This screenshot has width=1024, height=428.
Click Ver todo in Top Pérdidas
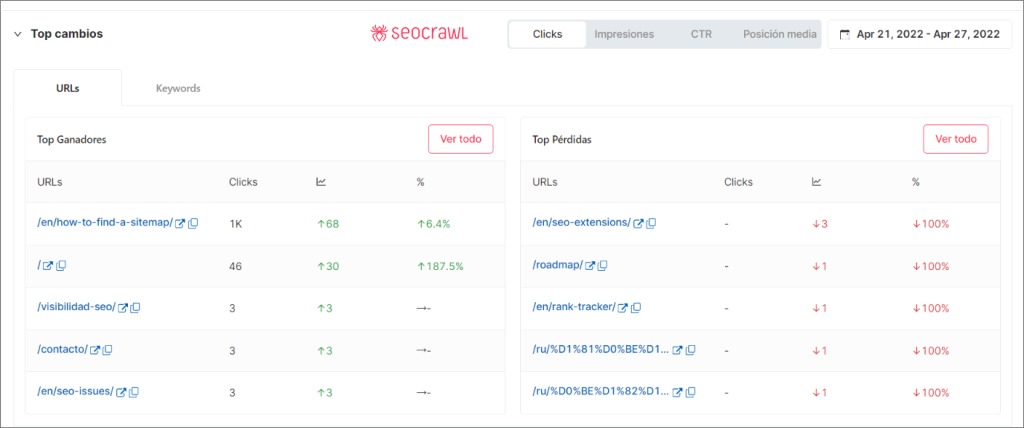click(x=955, y=139)
